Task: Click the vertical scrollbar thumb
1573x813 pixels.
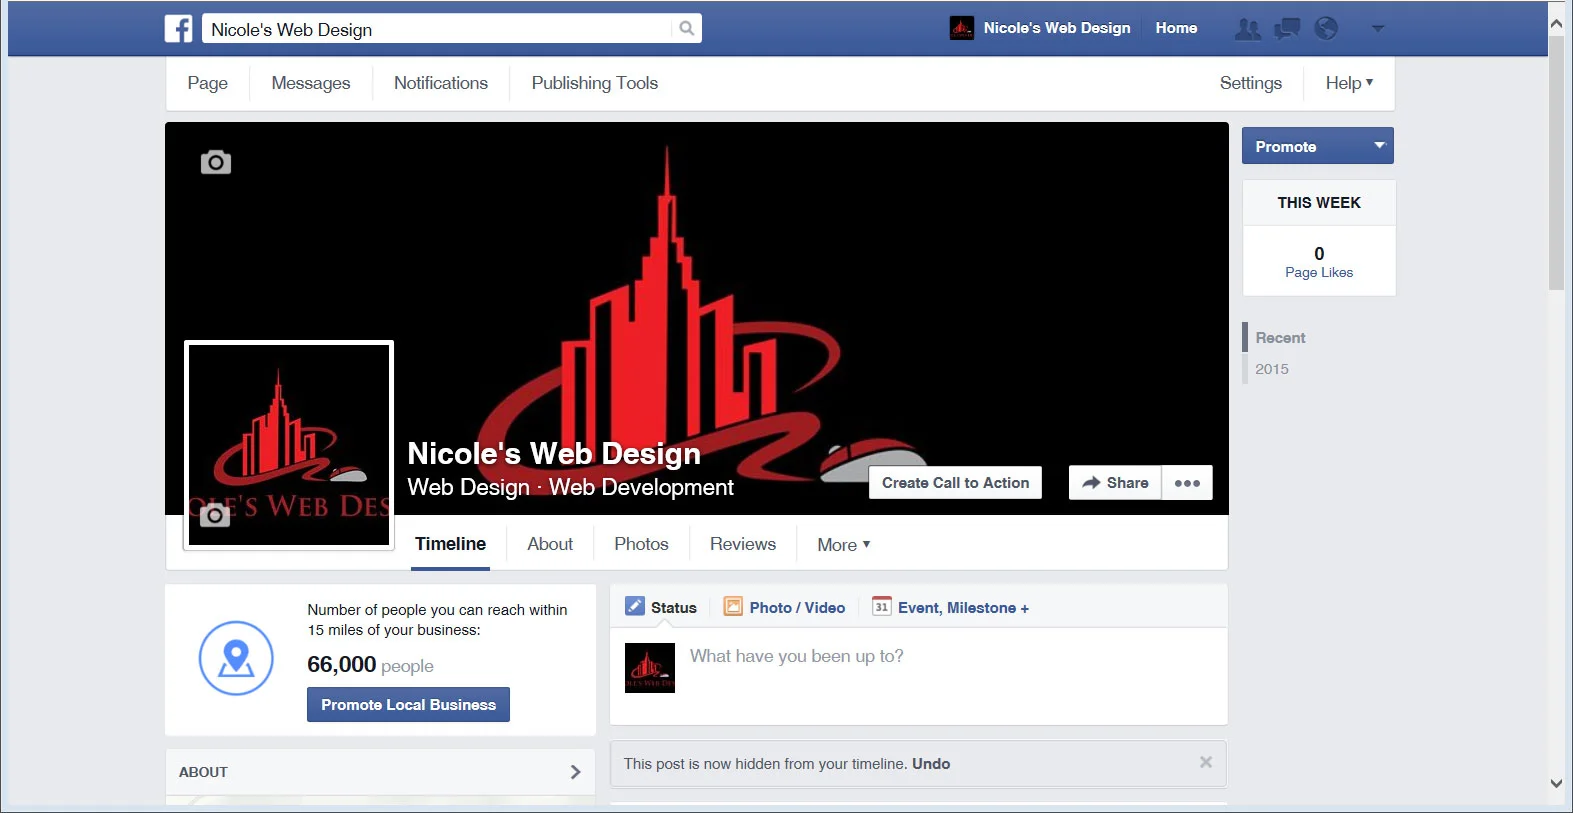Action: pyautogui.click(x=1556, y=162)
